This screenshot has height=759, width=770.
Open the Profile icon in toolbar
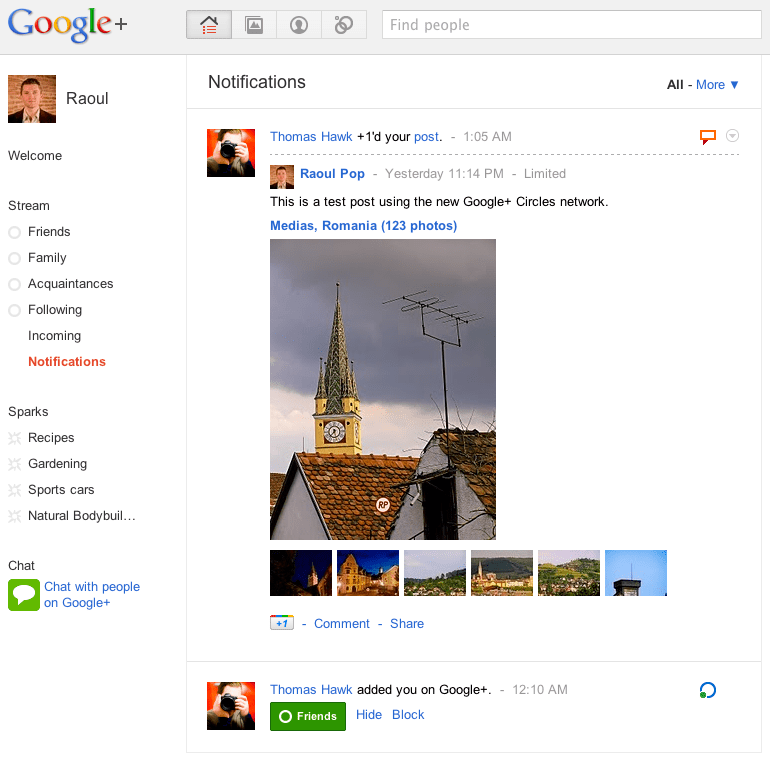pos(299,25)
